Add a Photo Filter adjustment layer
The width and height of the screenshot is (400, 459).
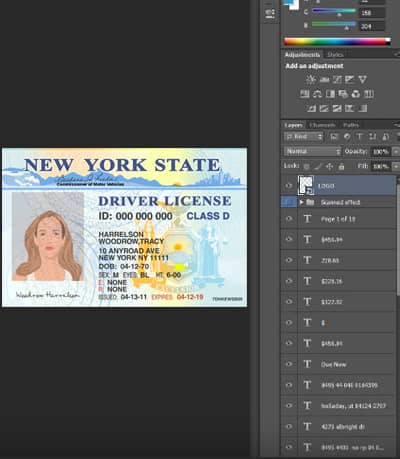[x=343, y=94]
